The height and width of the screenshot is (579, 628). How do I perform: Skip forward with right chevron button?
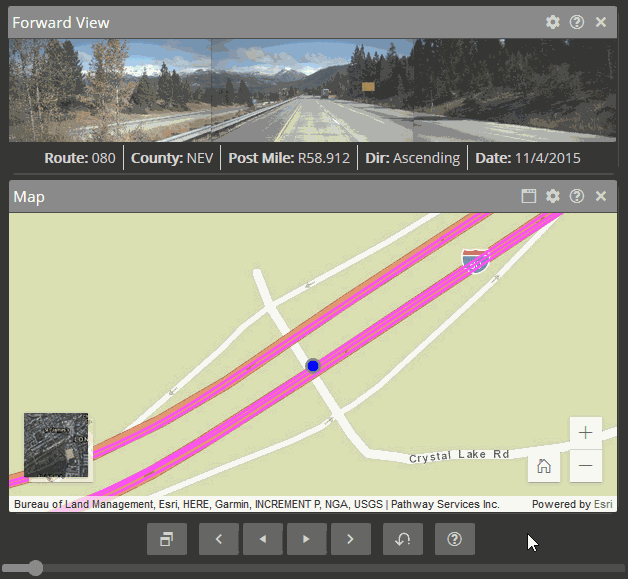tap(351, 539)
